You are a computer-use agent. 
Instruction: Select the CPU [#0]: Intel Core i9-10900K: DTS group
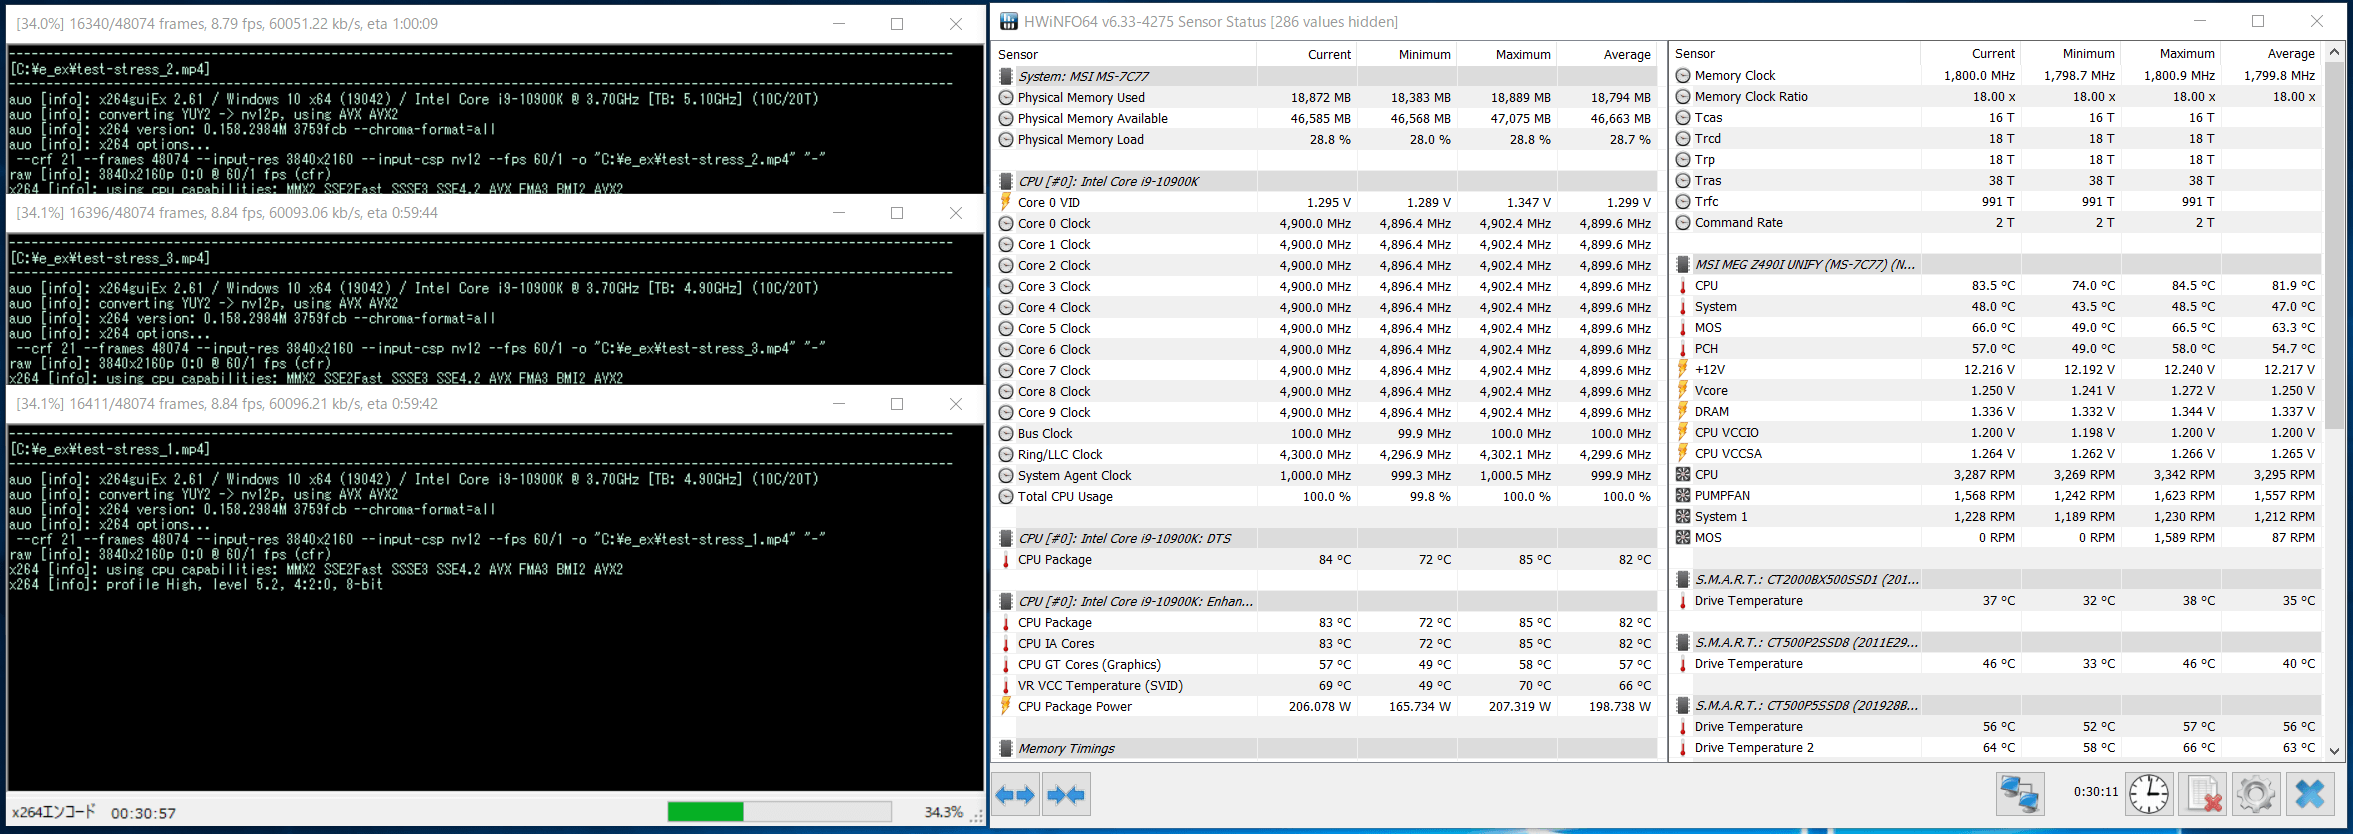tap(1326, 538)
